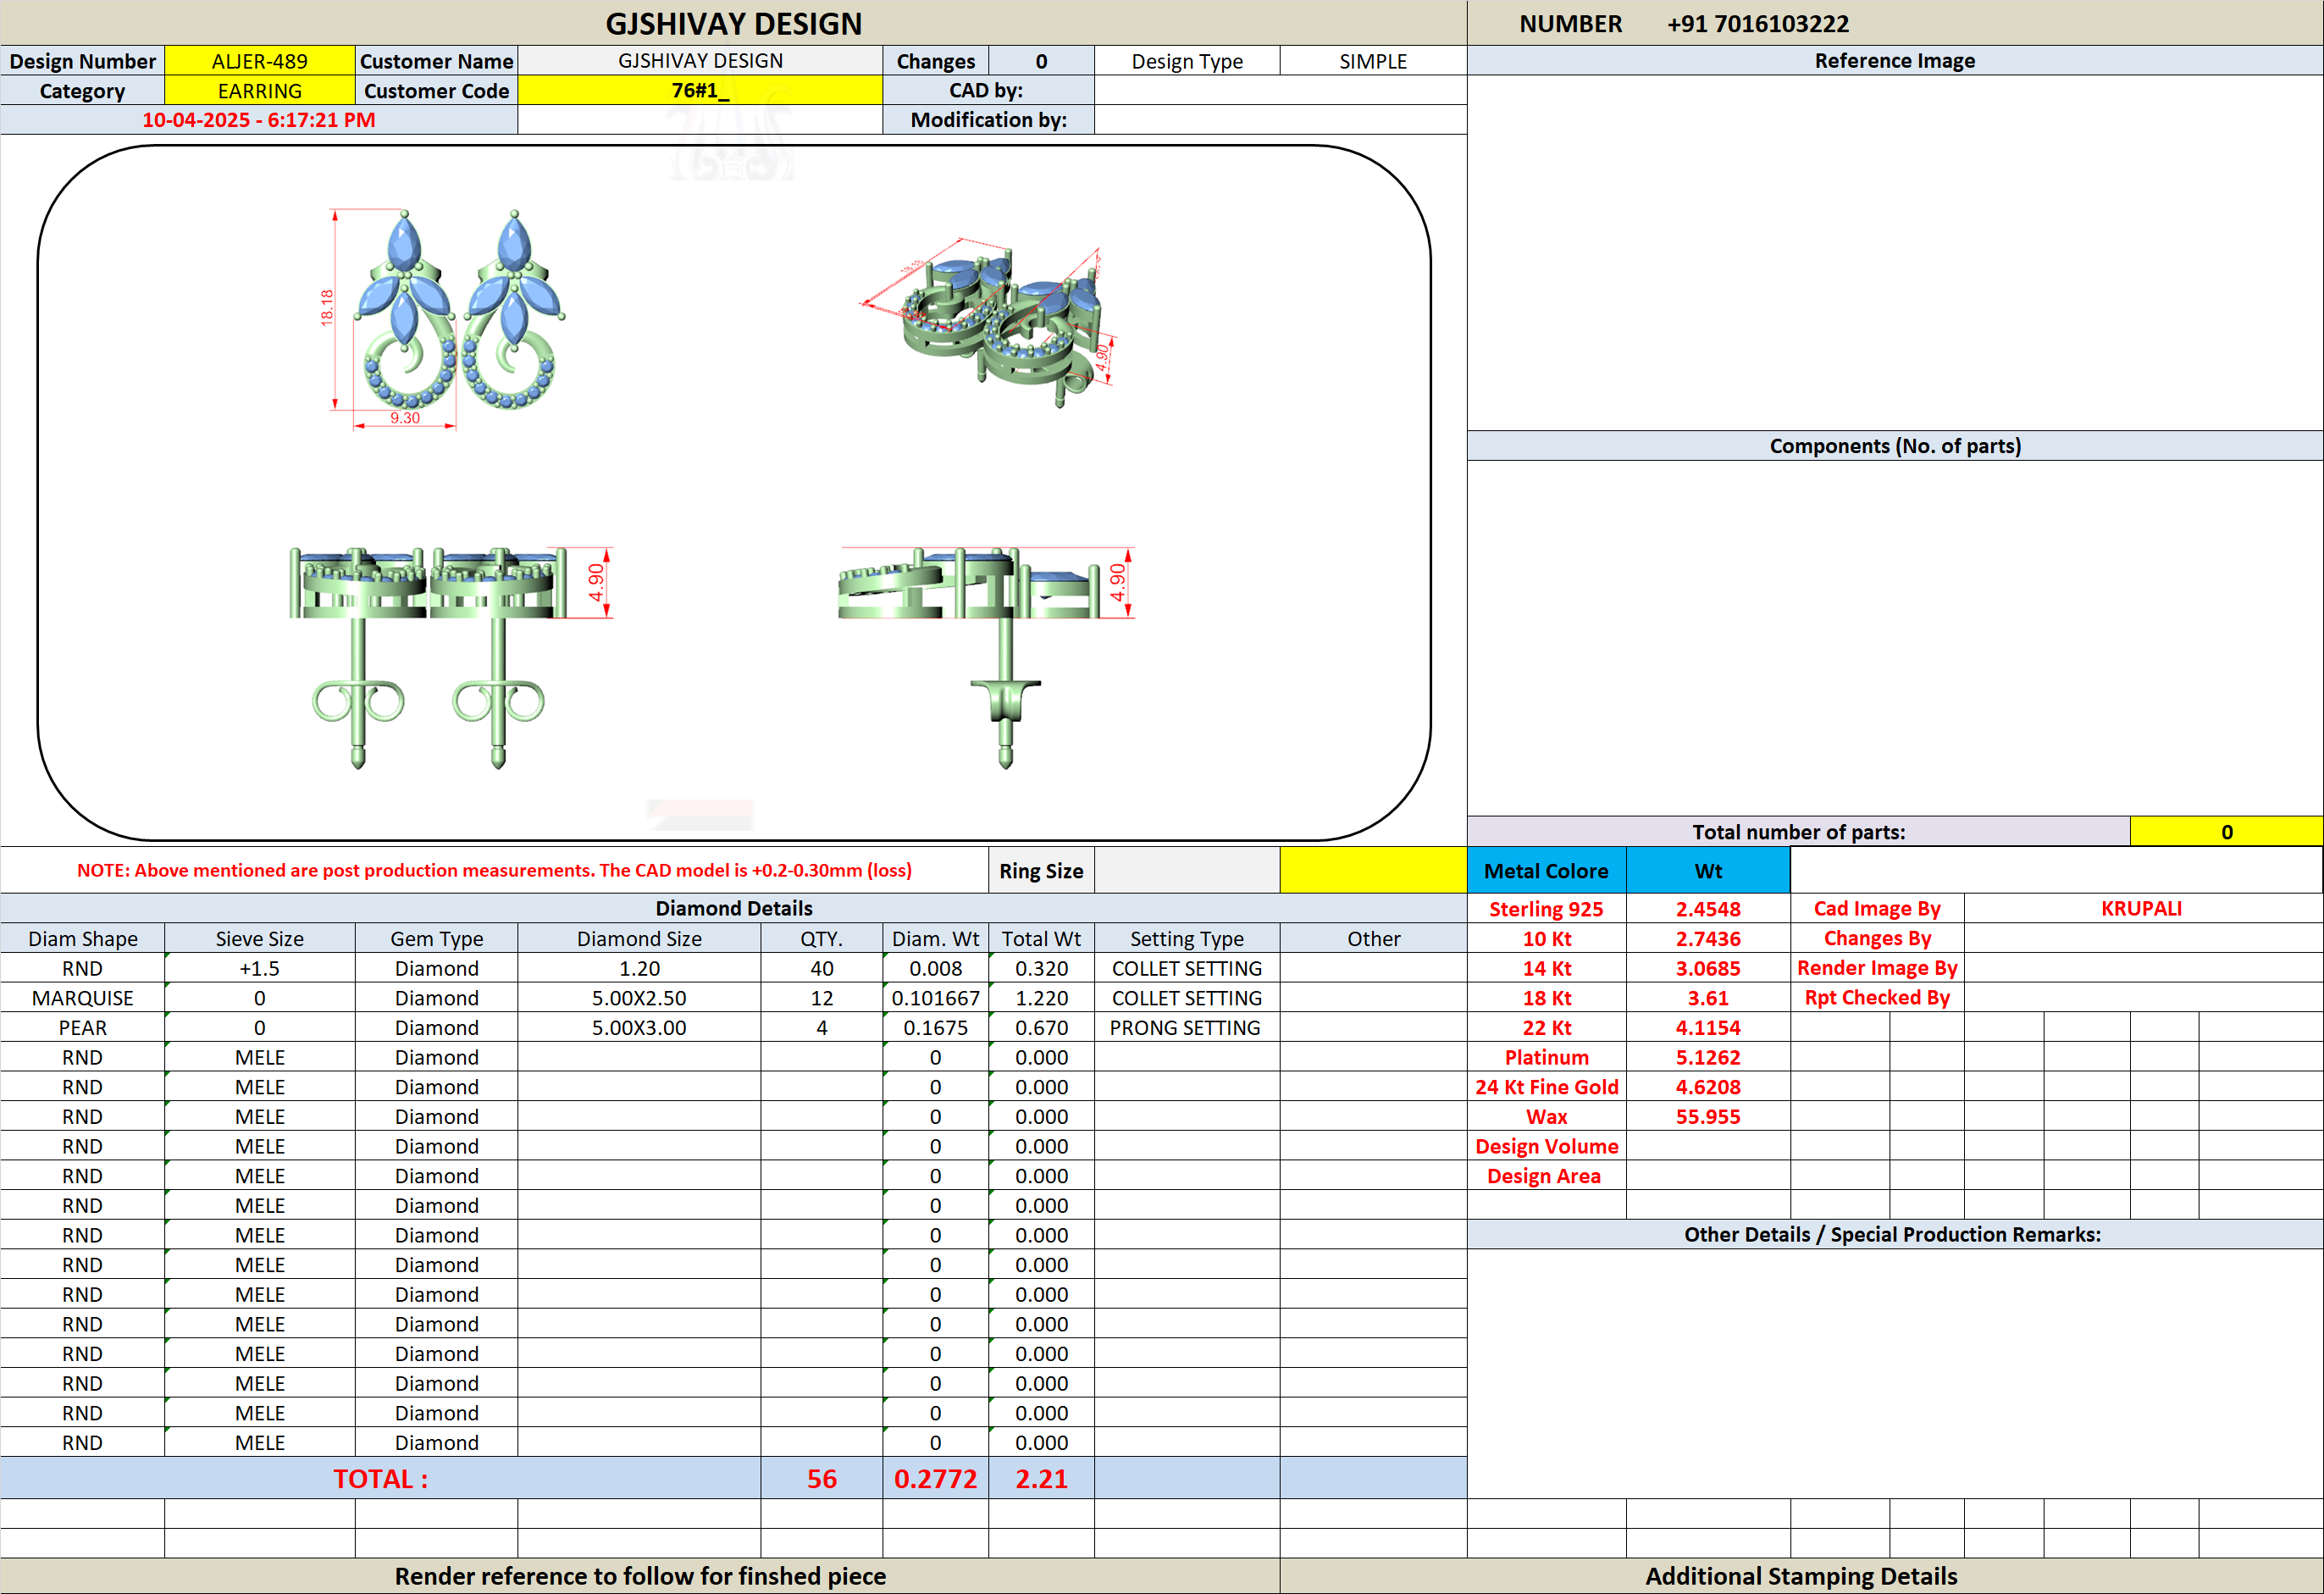Click the PRONG SETTING cell for PEAR

[1186, 1027]
